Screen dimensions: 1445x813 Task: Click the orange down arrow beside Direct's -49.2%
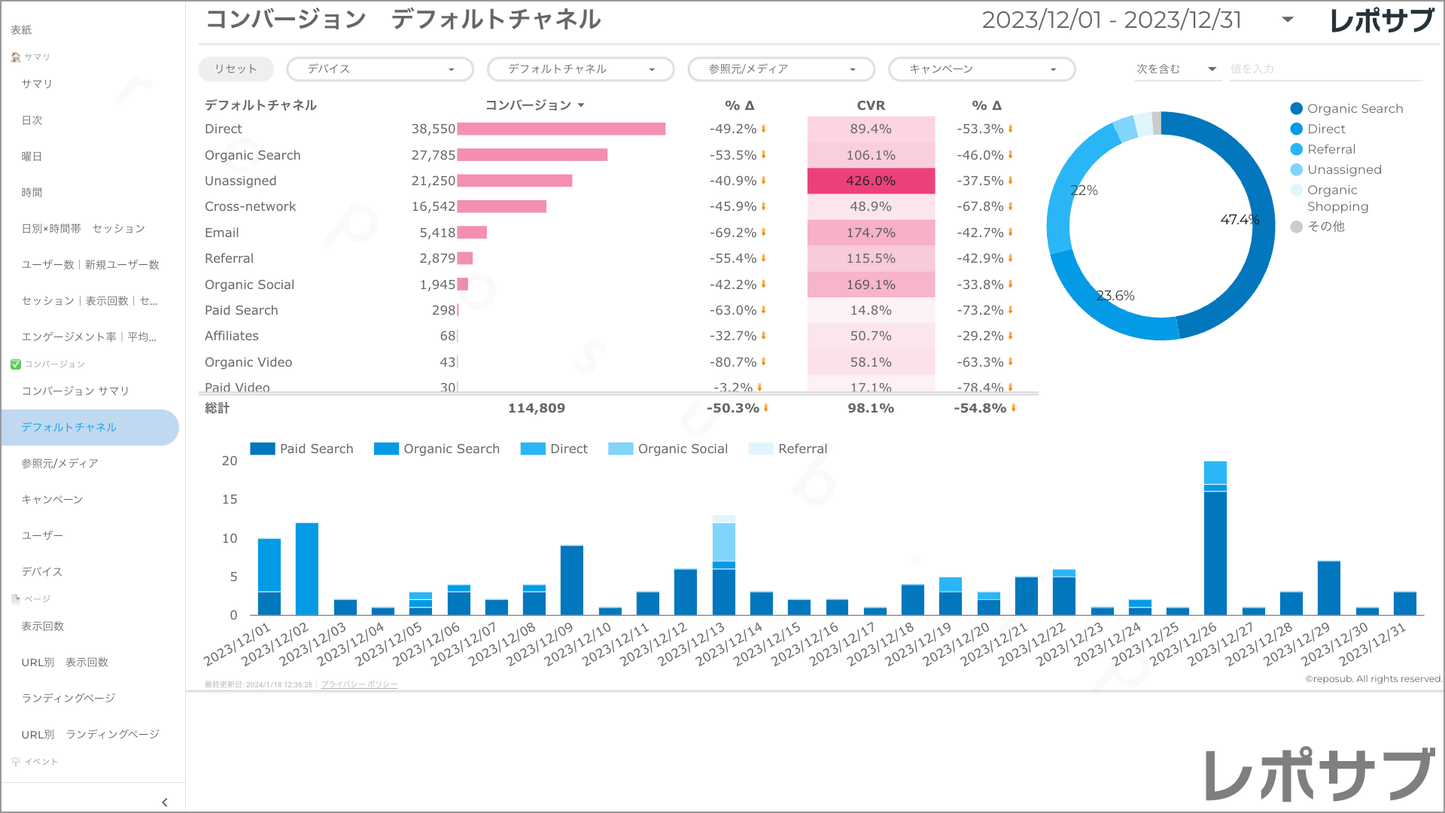[764, 129]
